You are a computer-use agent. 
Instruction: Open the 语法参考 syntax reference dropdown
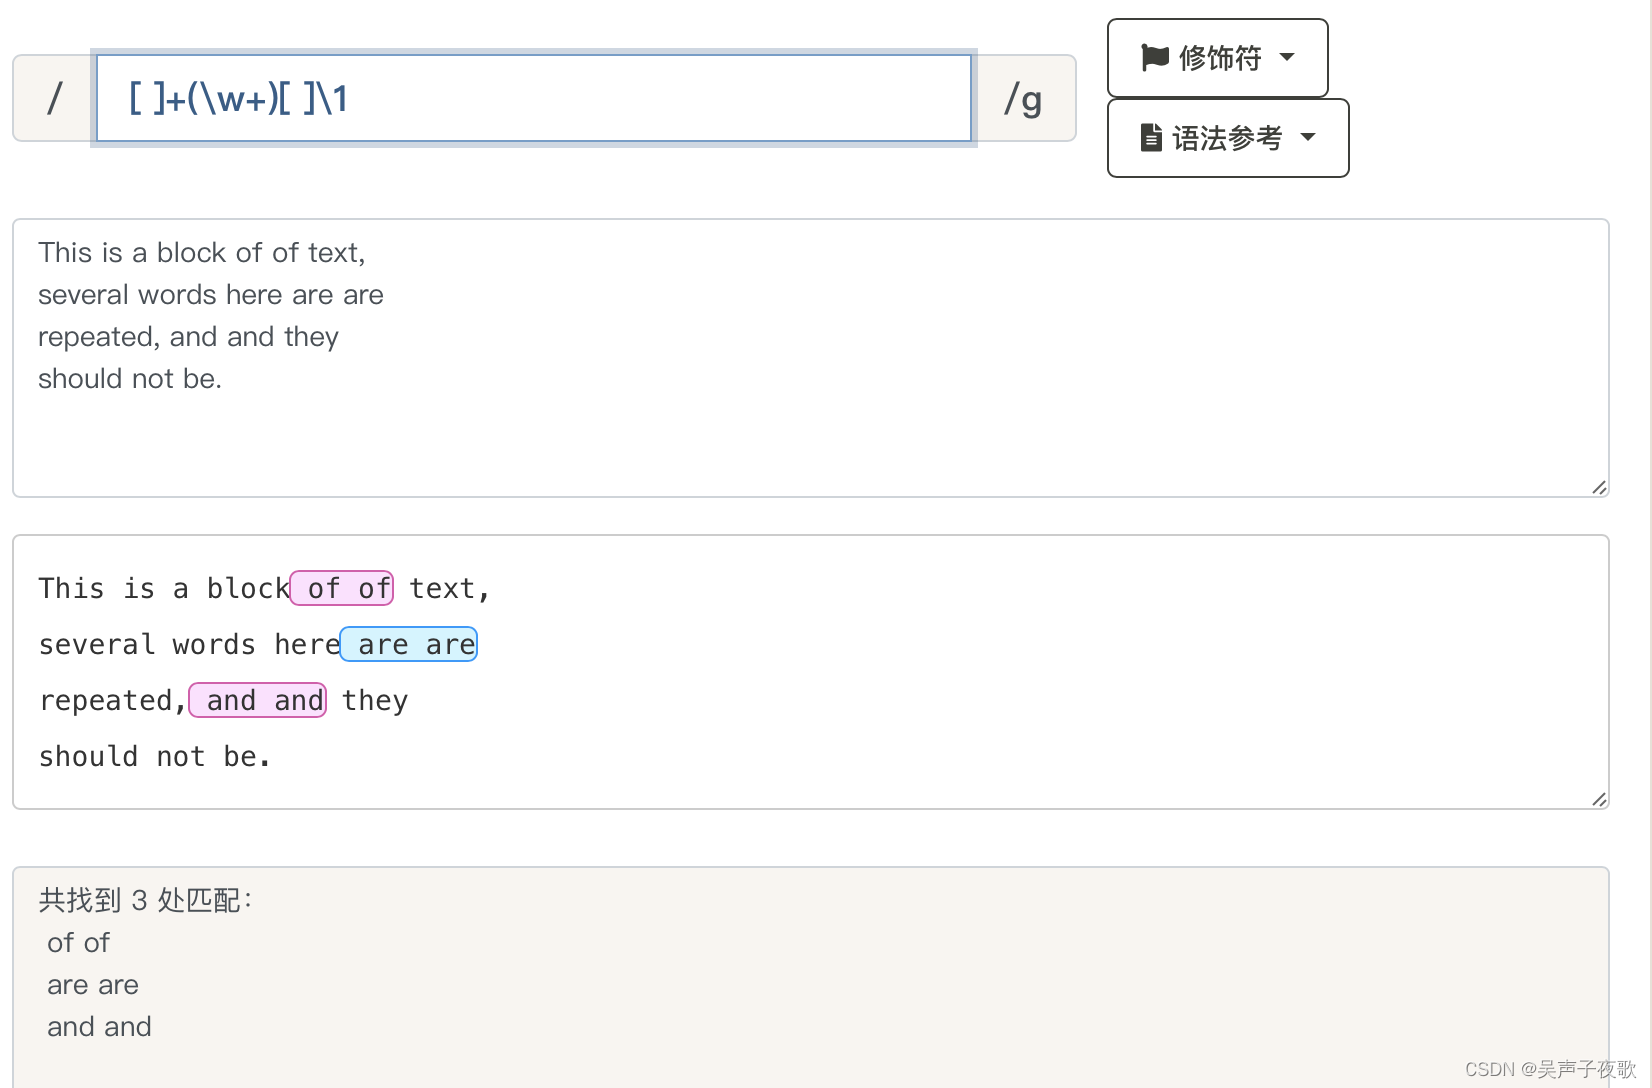click(1228, 138)
